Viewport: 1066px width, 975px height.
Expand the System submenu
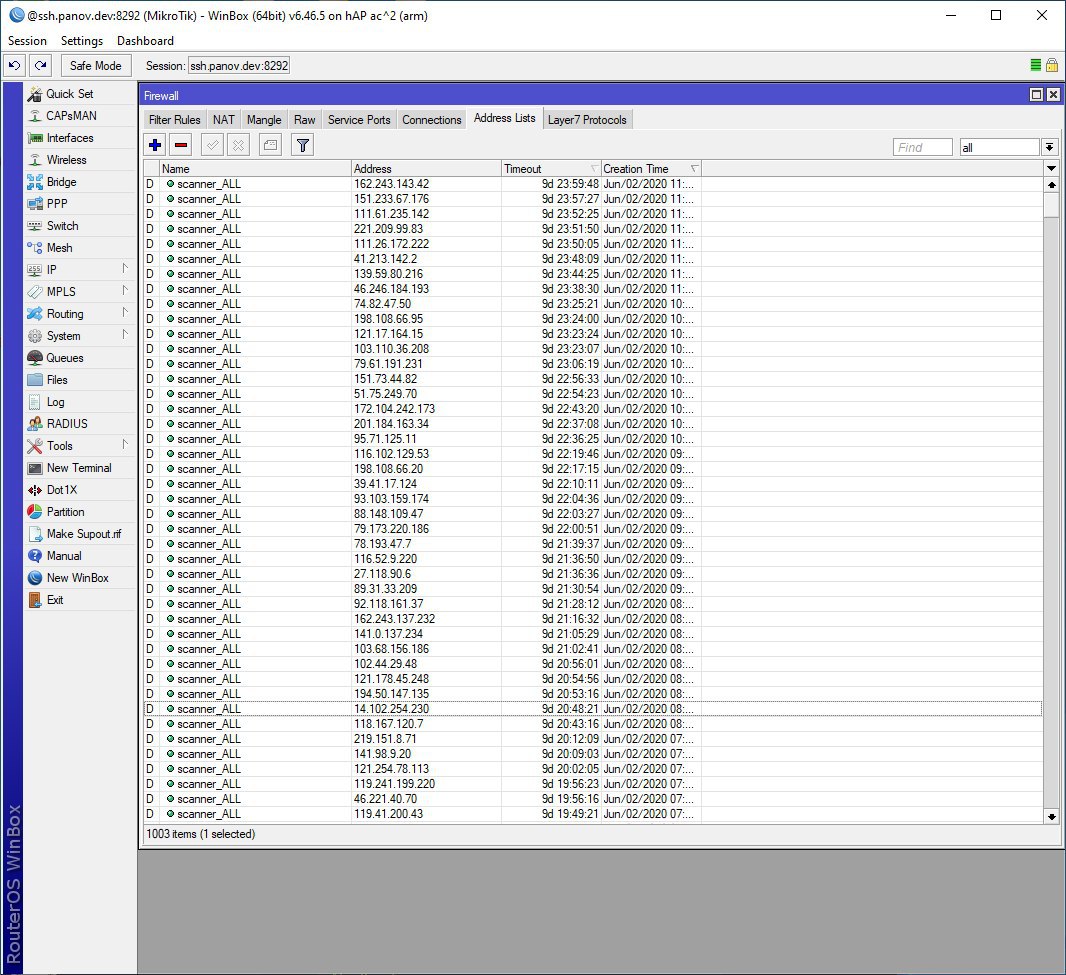80,336
